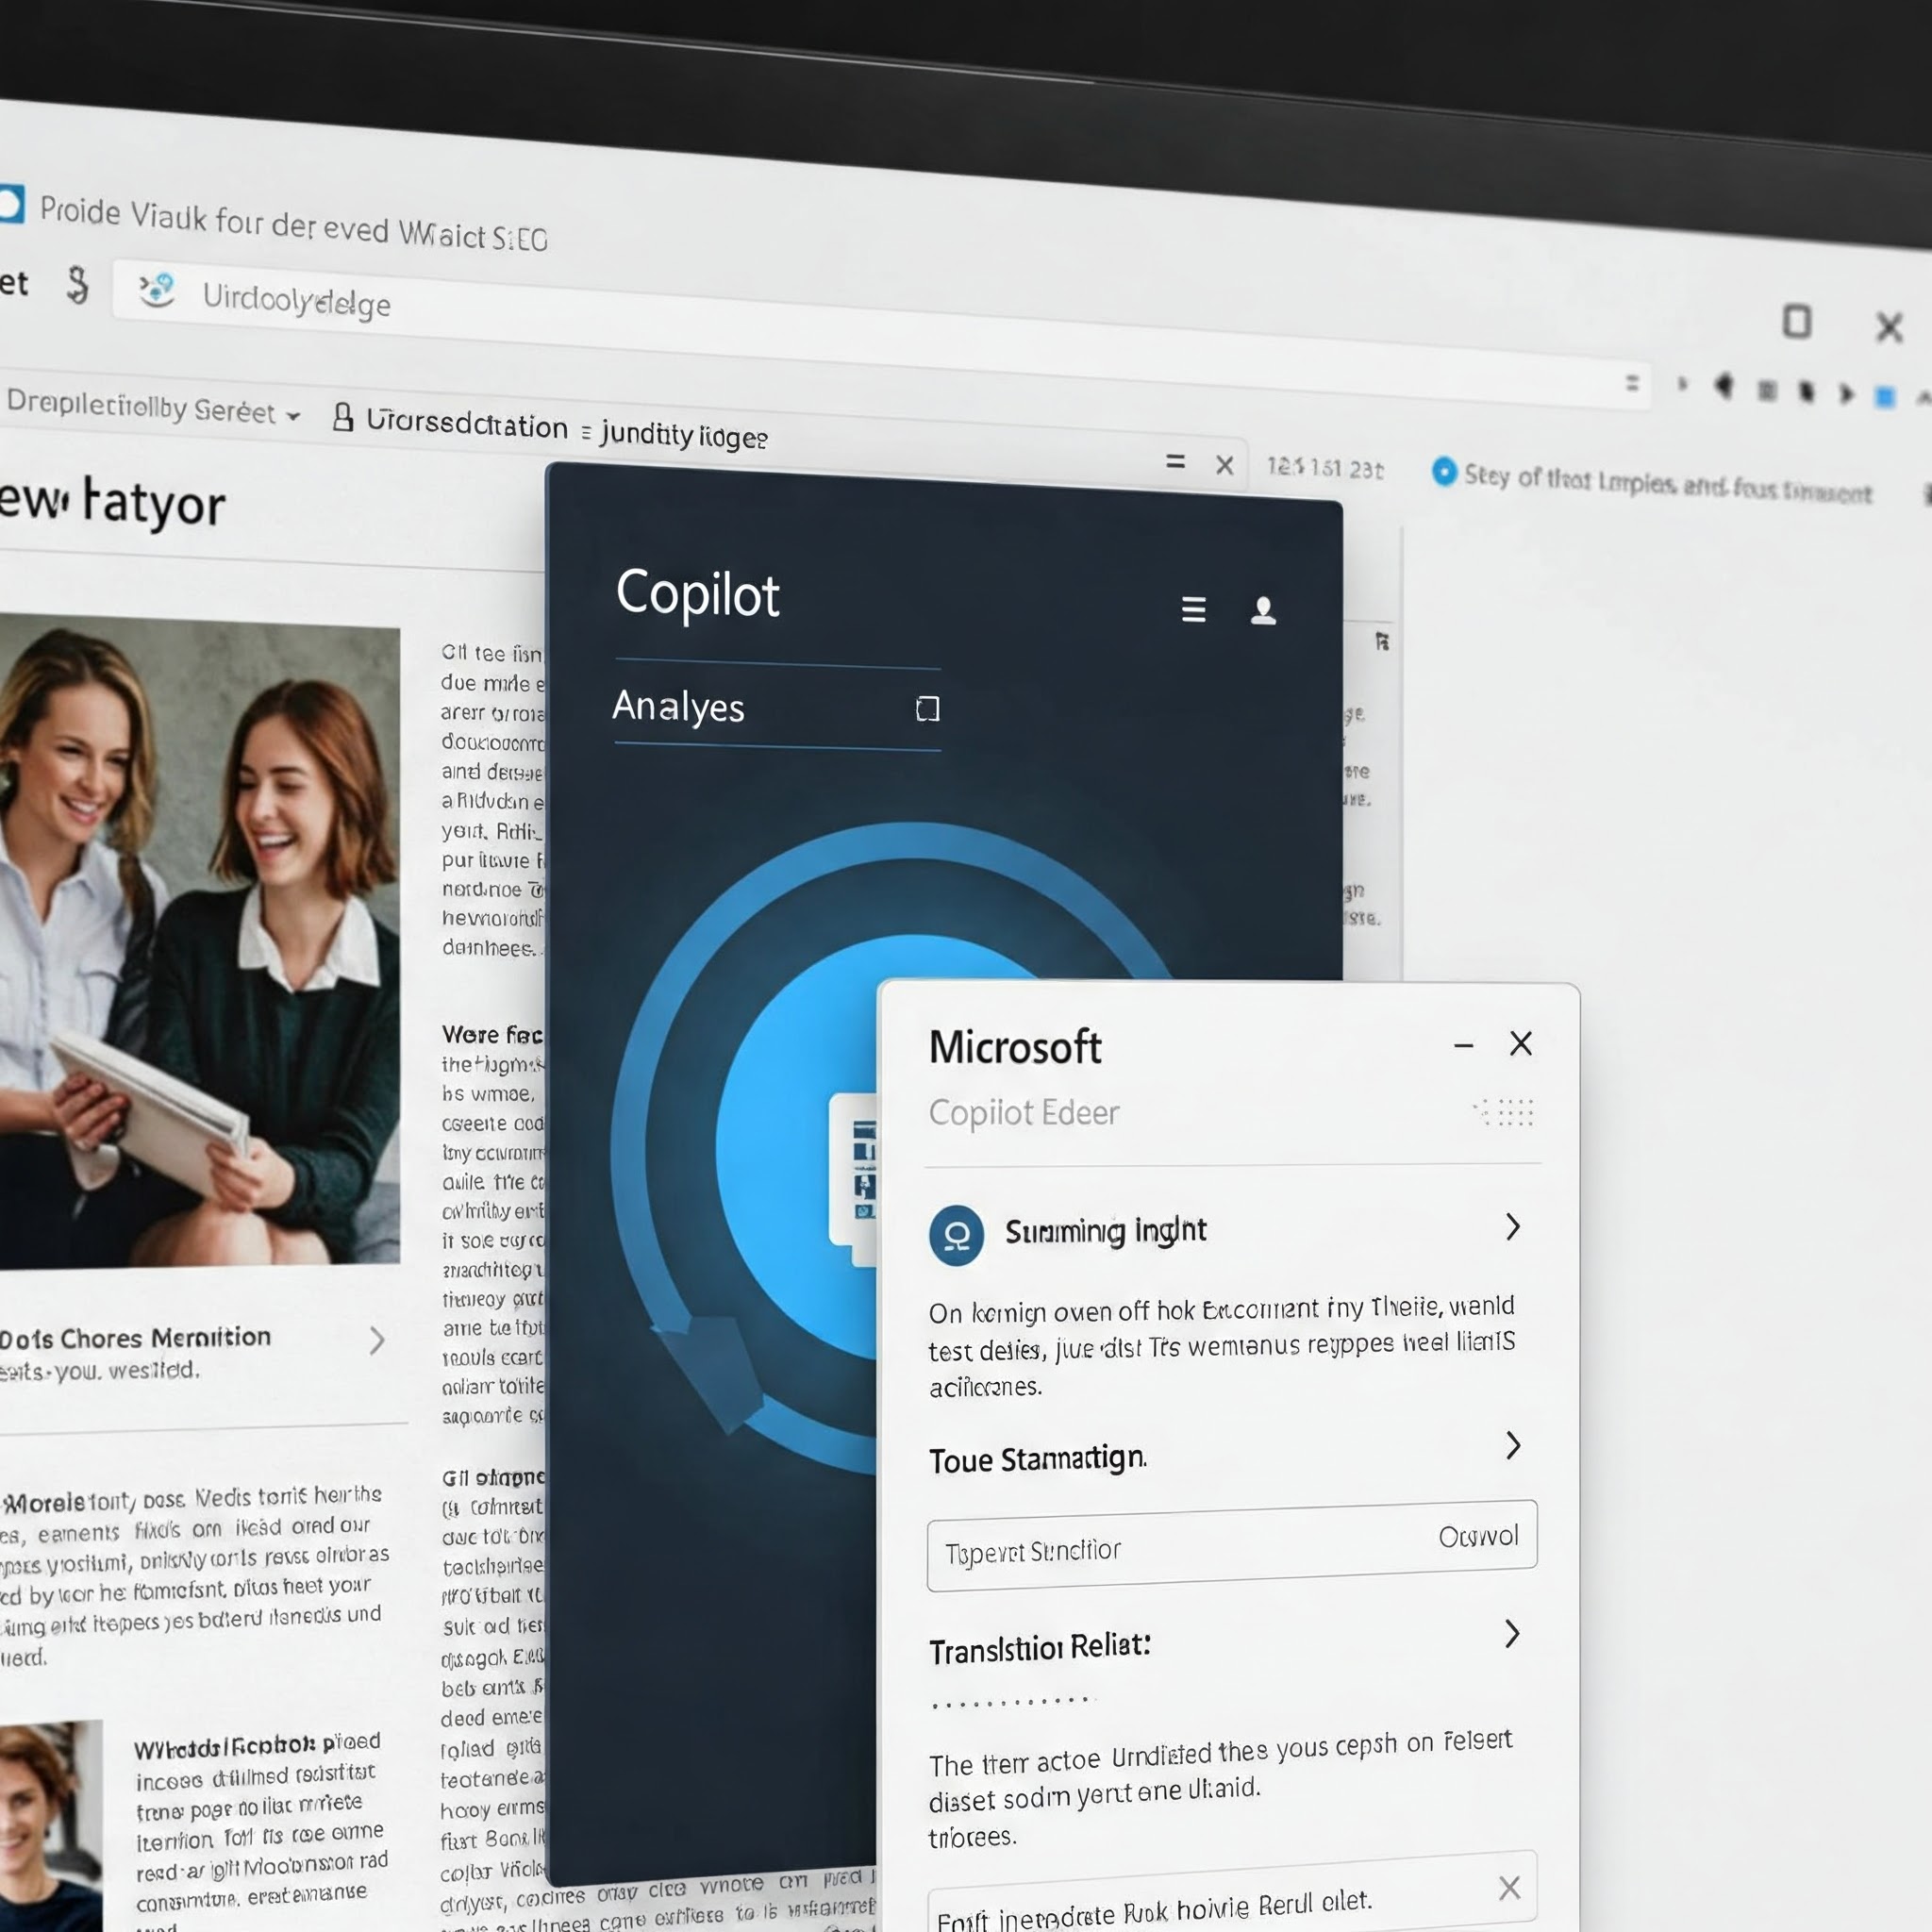The height and width of the screenshot is (1932, 1932).
Task: Open the dotted grid icon beside Copilot Edeer
Action: tap(1504, 1112)
